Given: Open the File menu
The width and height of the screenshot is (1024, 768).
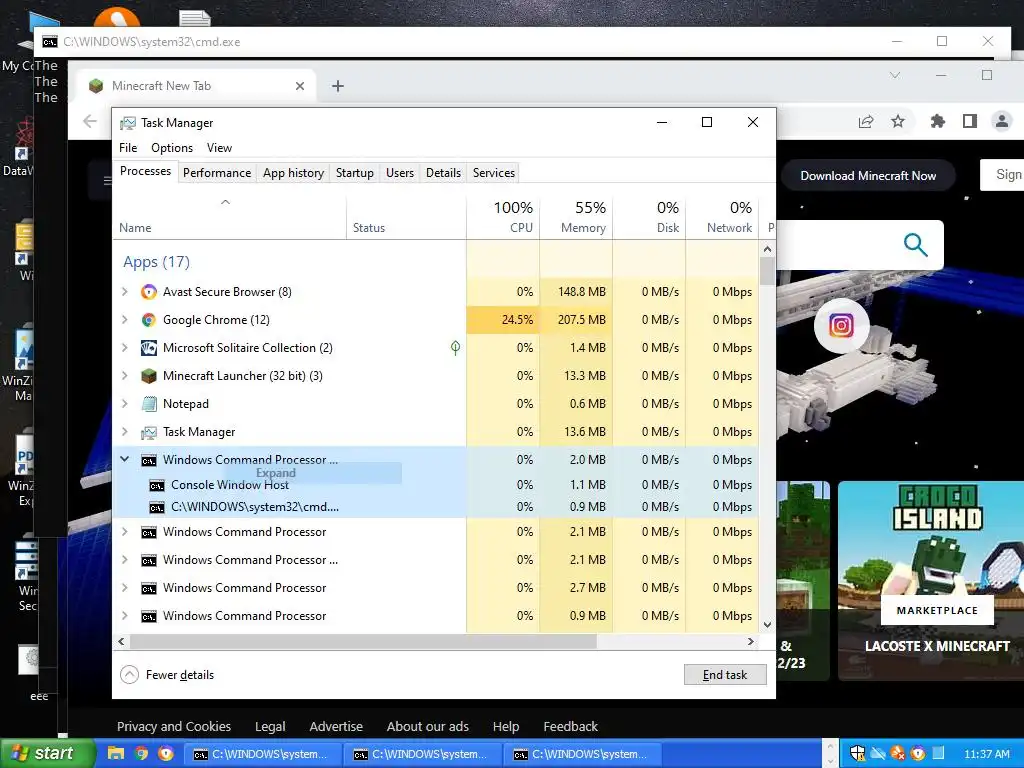Looking at the screenshot, I should (128, 148).
